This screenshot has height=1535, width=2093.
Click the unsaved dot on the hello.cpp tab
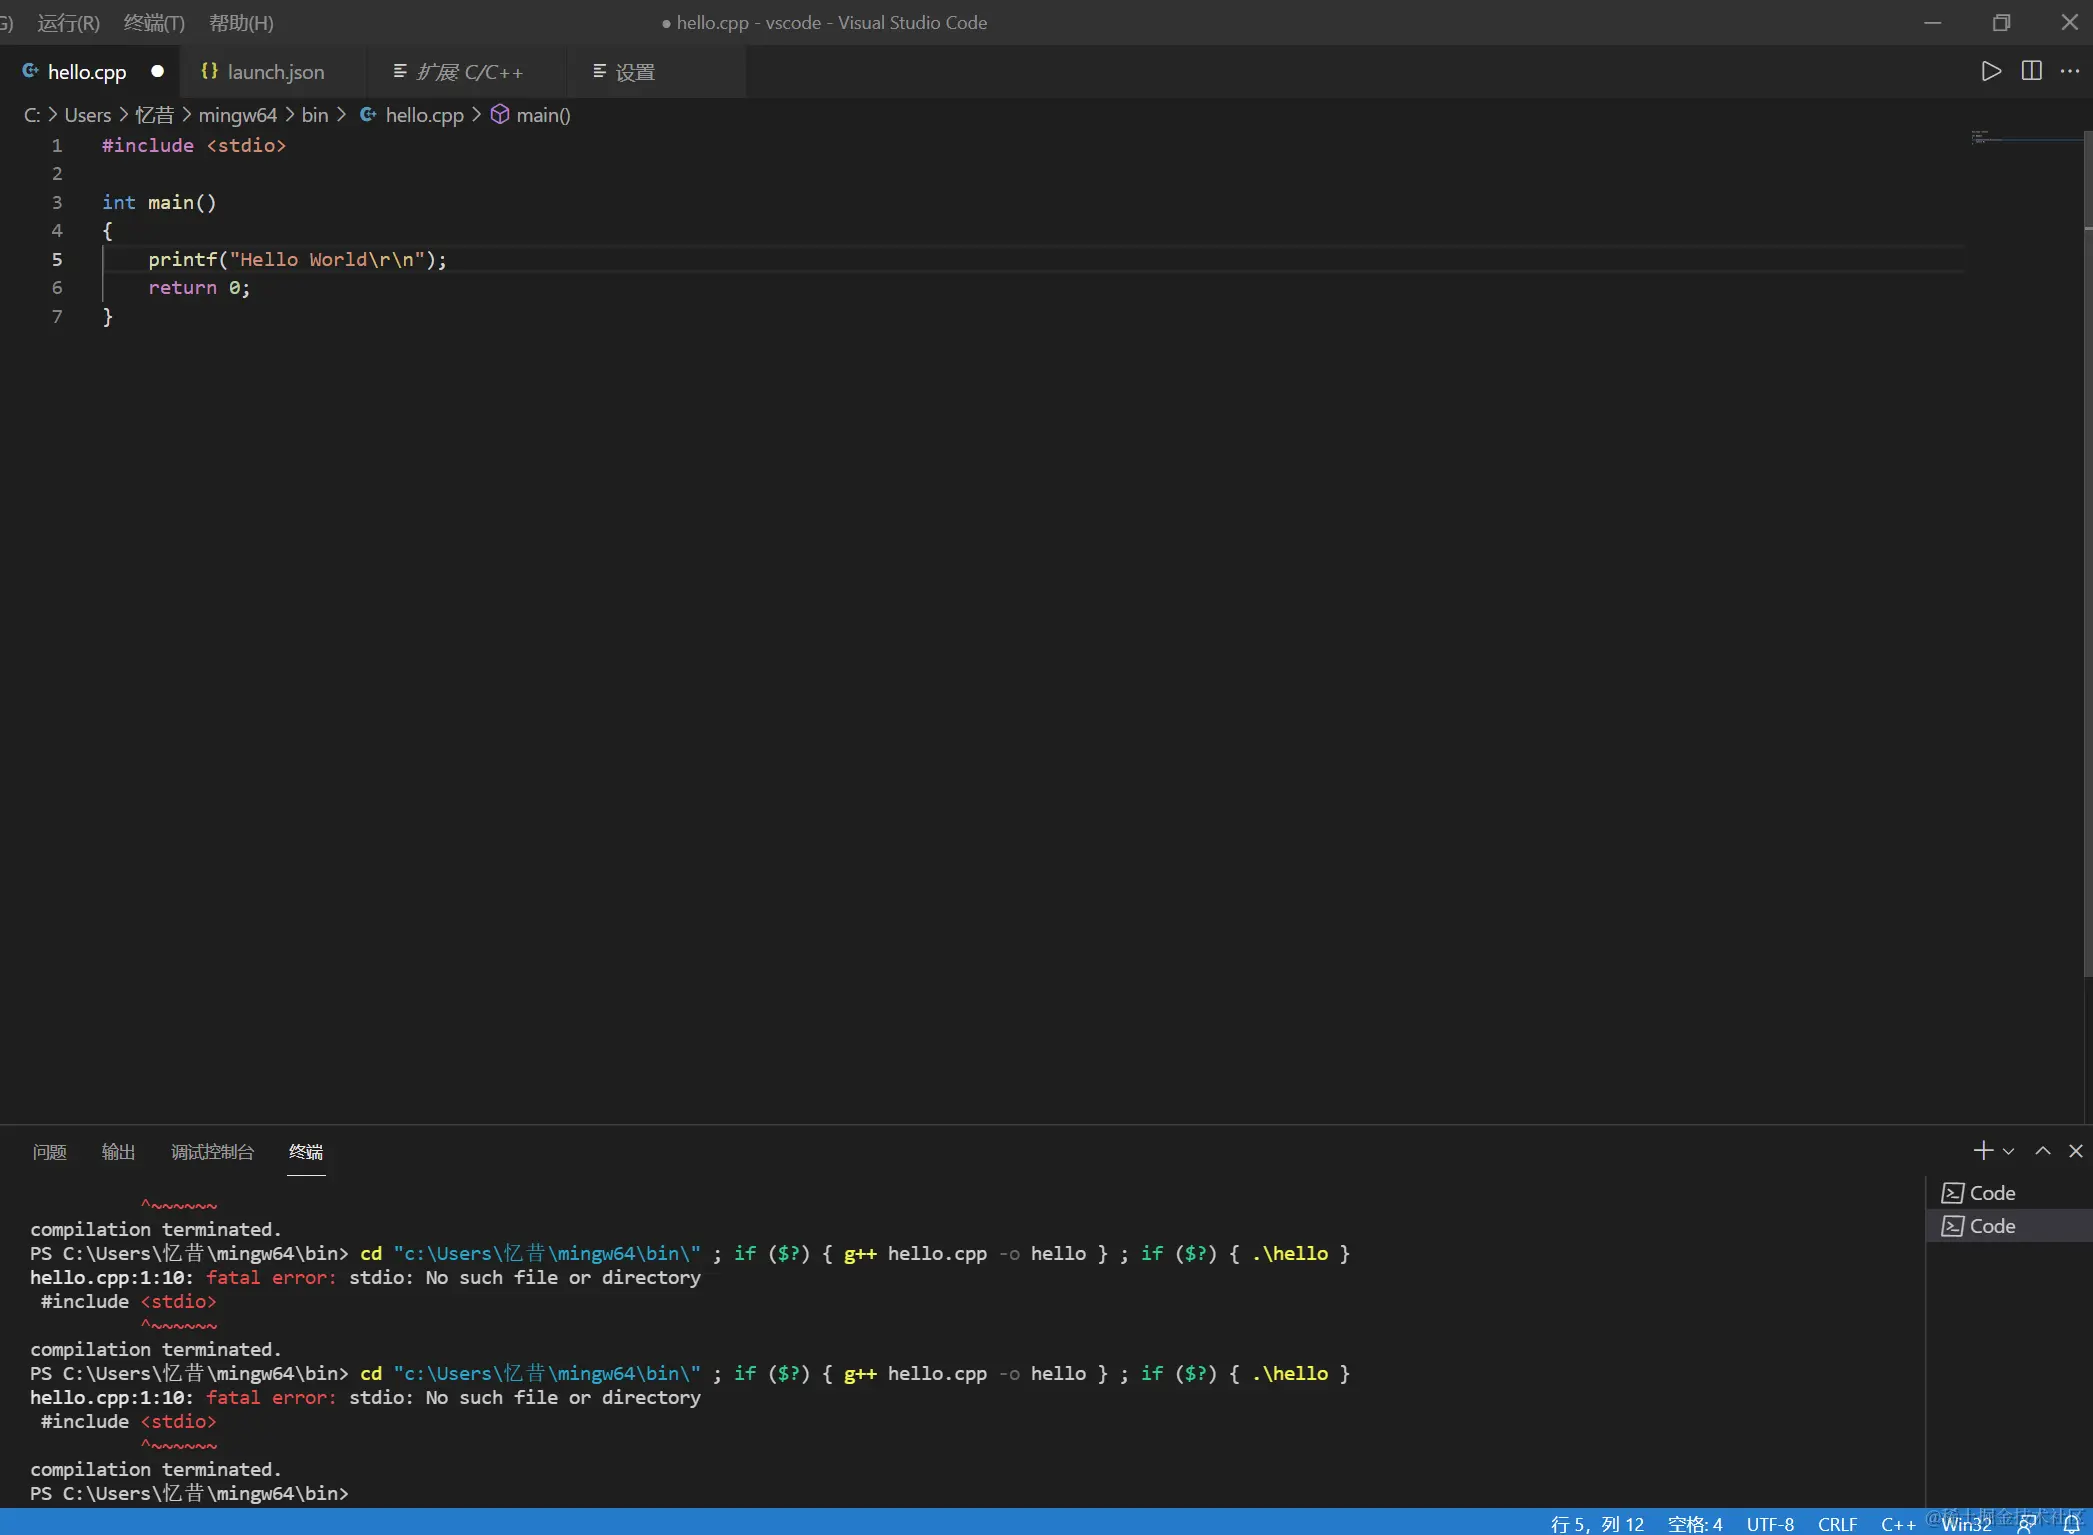click(157, 71)
